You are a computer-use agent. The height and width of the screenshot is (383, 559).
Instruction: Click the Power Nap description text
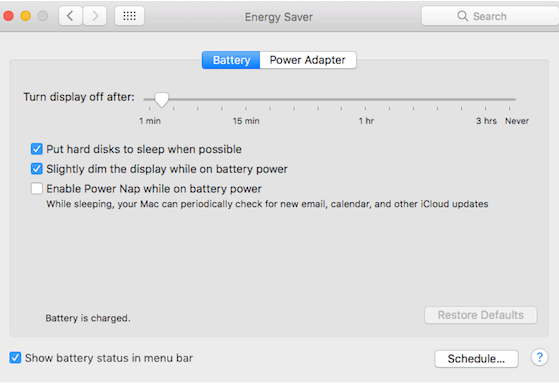(267, 204)
